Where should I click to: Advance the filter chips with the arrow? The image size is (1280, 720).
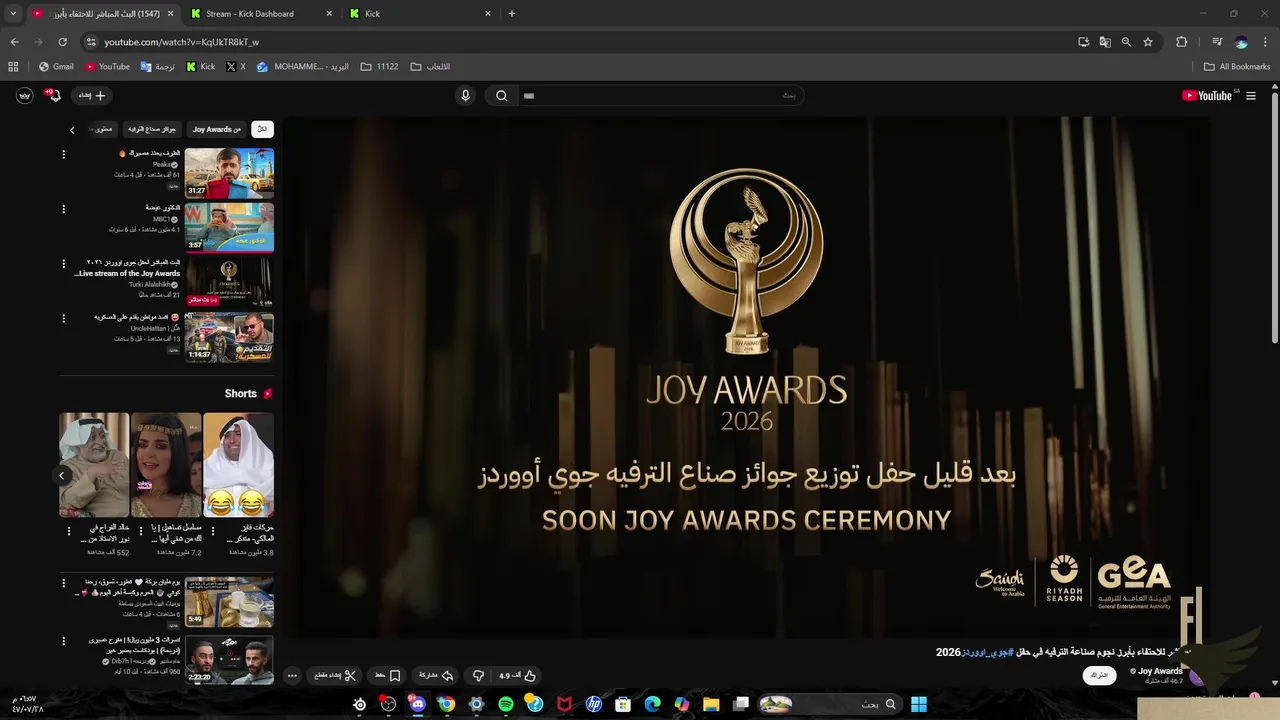point(72,130)
